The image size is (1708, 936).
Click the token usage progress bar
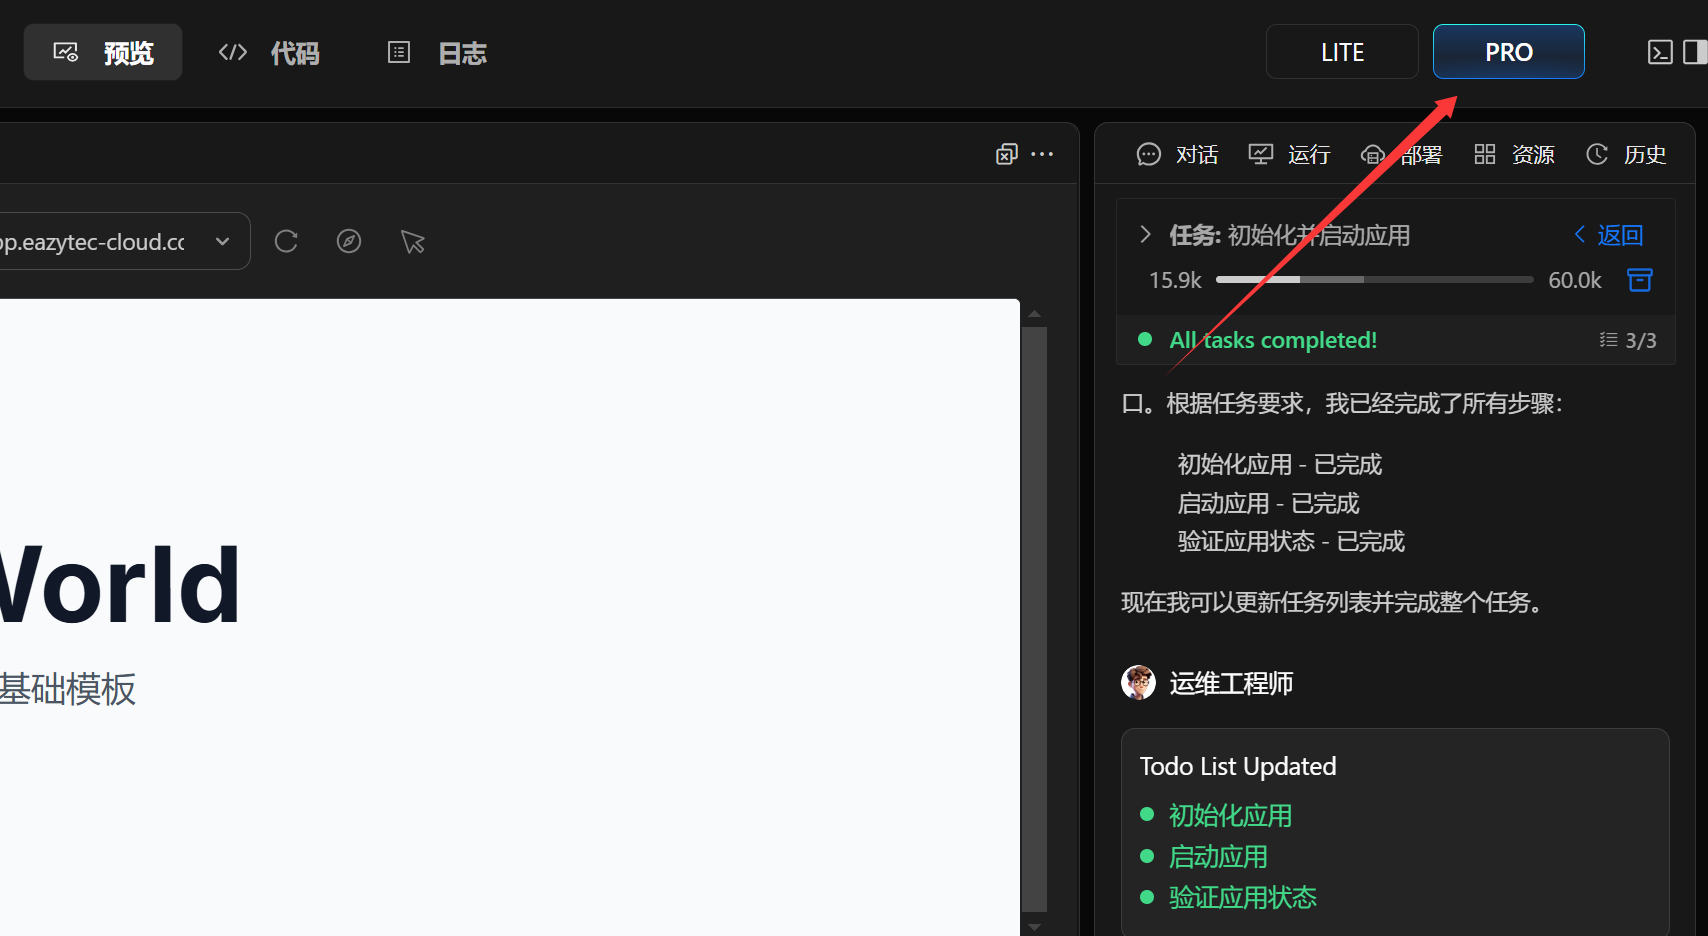click(x=1374, y=280)
